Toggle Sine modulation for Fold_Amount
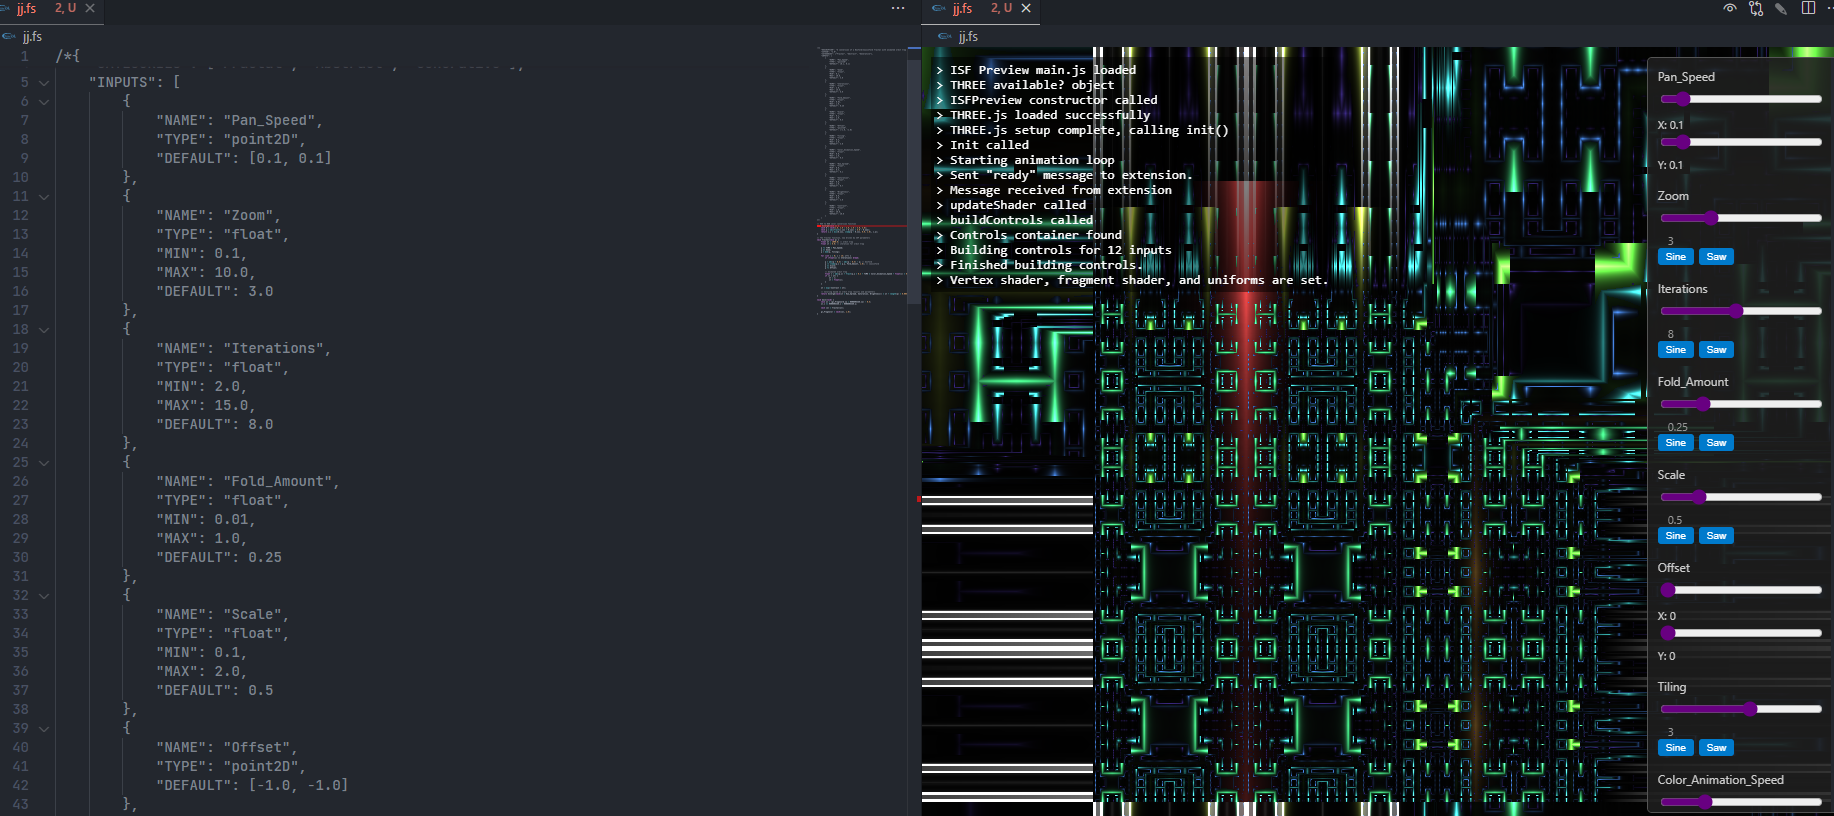 1676,443
